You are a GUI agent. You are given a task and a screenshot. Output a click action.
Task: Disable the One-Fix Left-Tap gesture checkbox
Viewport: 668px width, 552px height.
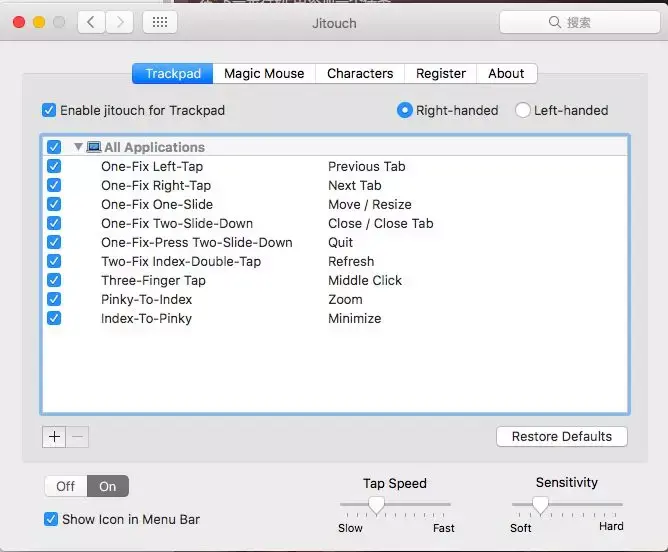pyautogui.click(x=54, y=166)
